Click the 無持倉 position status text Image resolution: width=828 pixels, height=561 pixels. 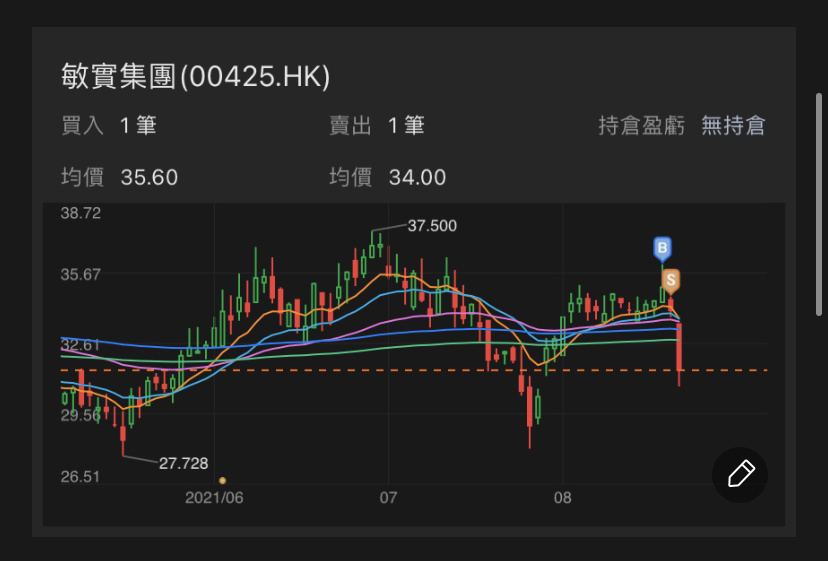[733, 126]
